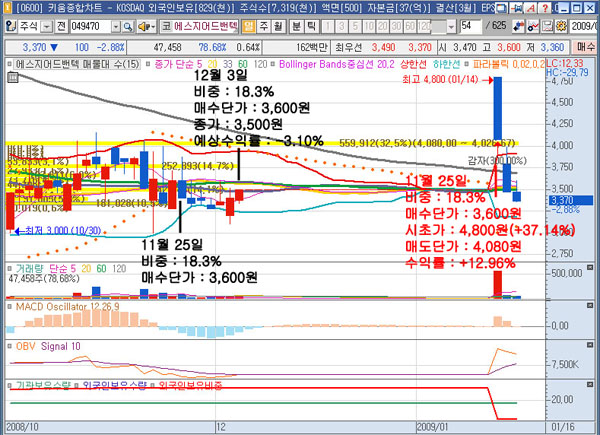600x435 pixels.
Task: Click corner button of OBV panel
Action: [x=590, y=345]
